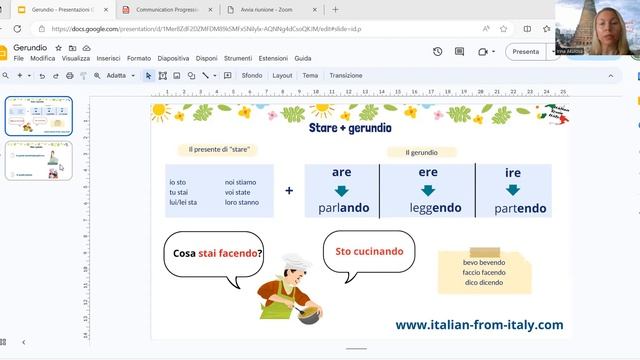Select second slide thumbnail
This screenshot has width=640, height=360.
(39, 161)
